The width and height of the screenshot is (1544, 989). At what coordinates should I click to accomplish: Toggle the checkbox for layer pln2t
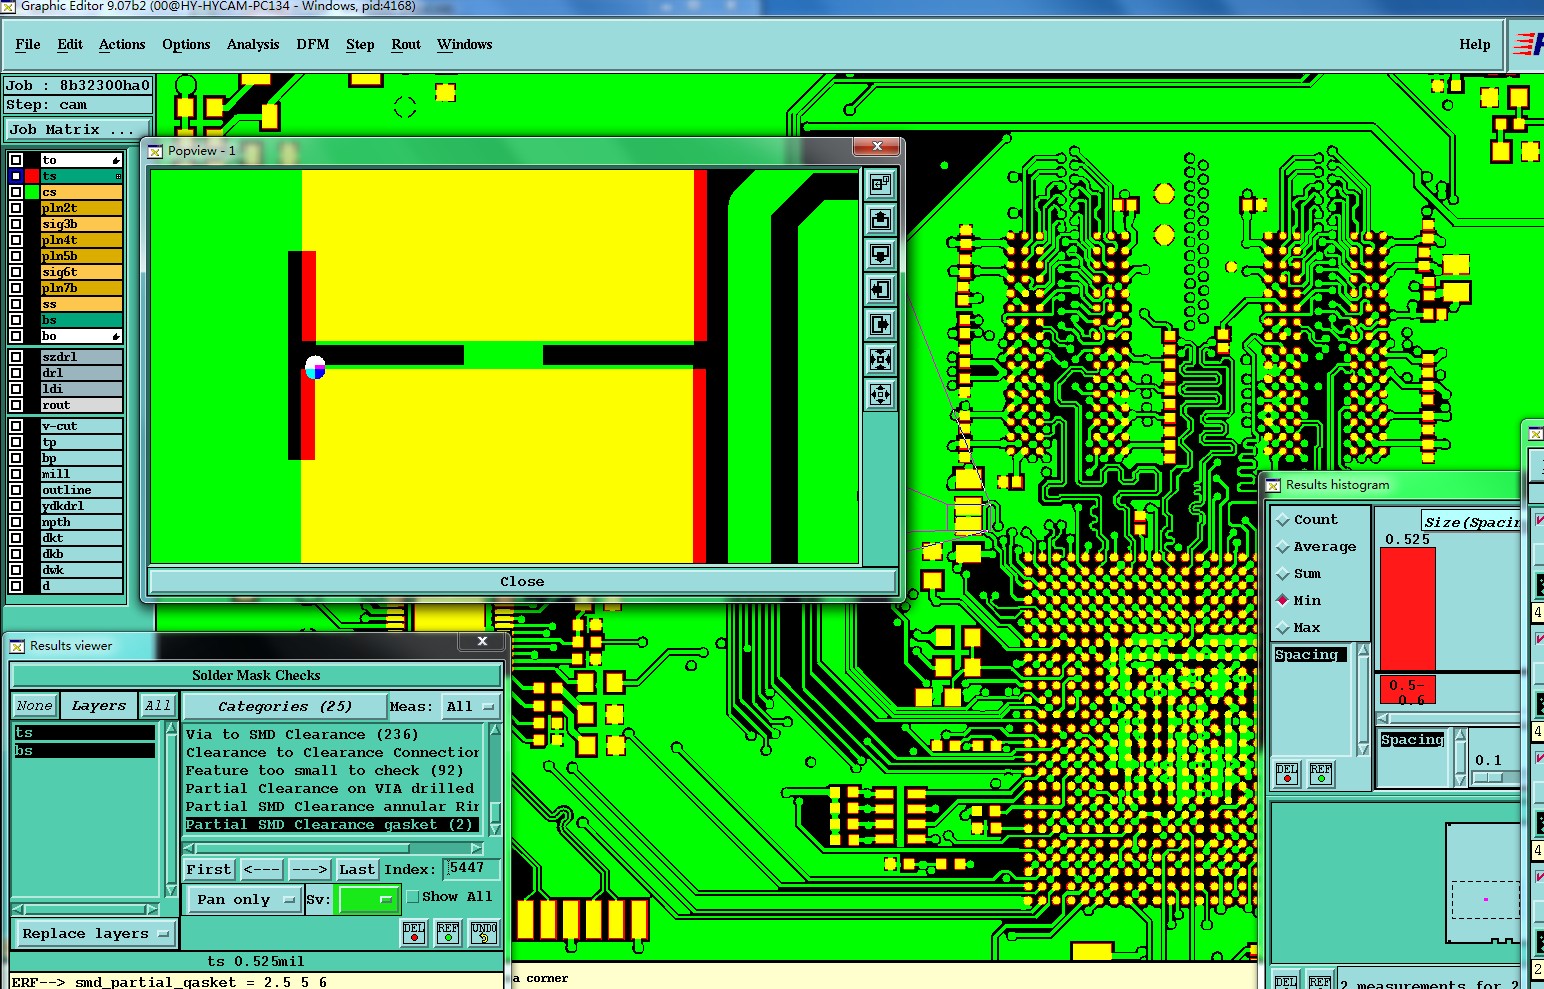(x=16, y=208)
